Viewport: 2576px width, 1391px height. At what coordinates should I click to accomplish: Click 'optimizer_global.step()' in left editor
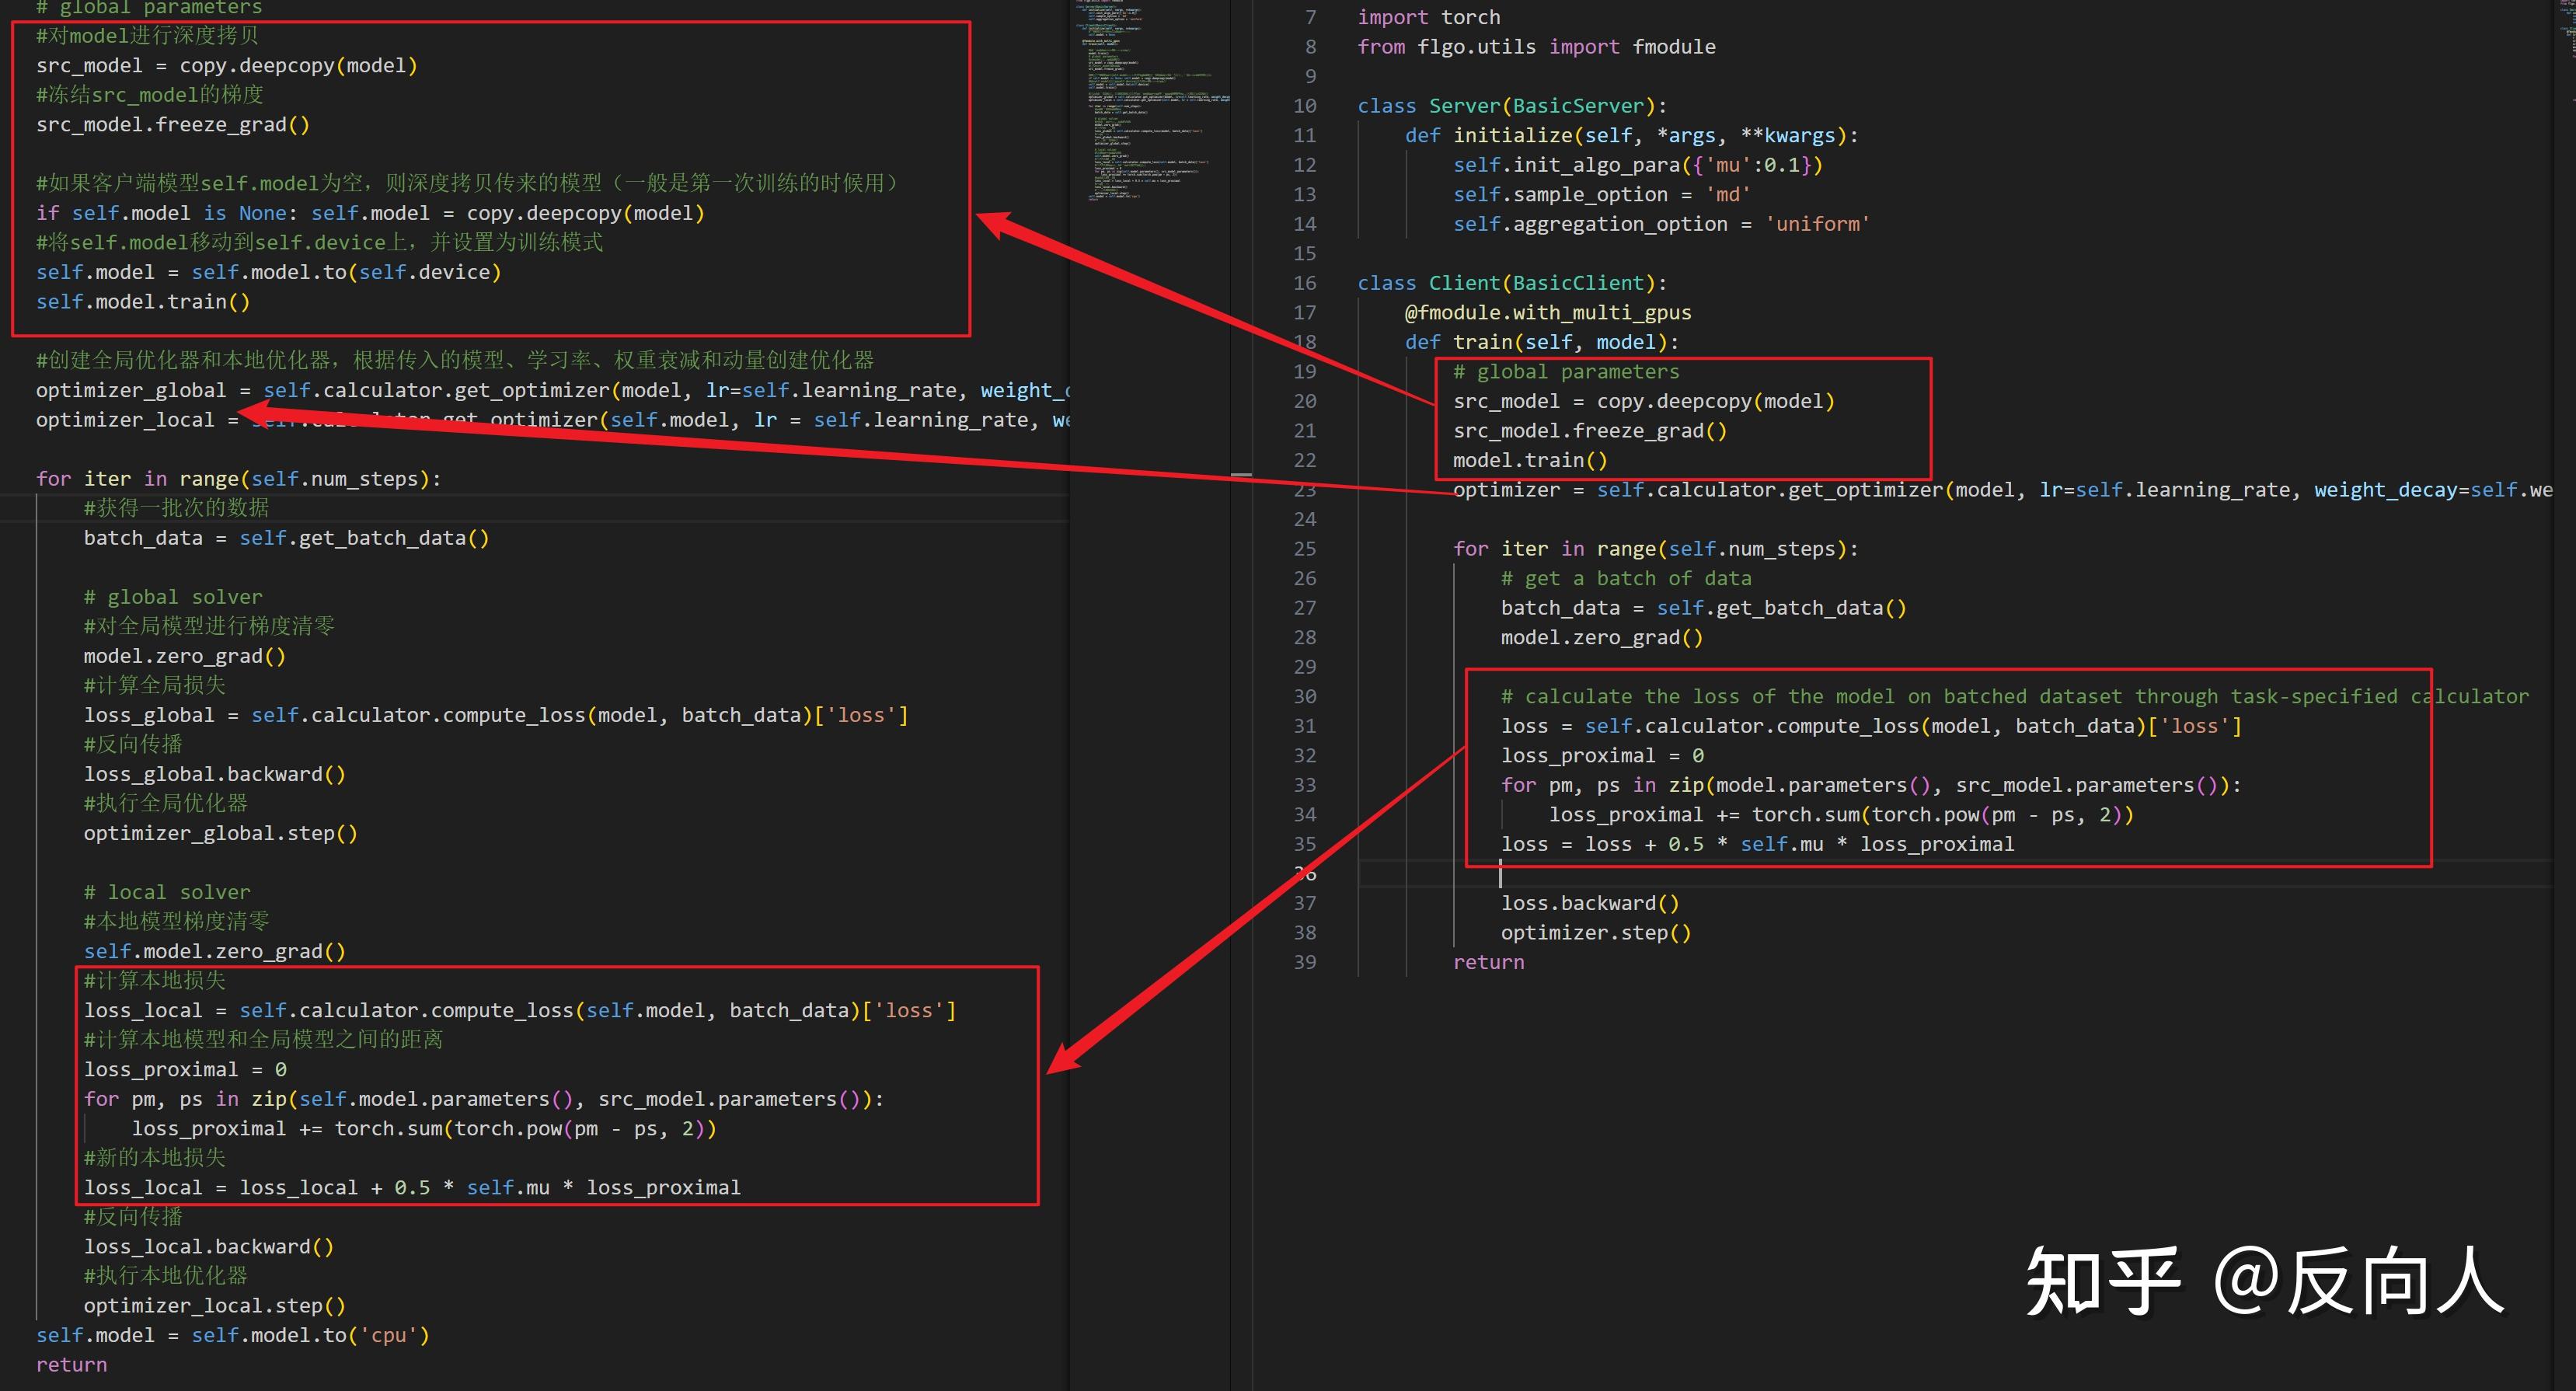point(220,833)
